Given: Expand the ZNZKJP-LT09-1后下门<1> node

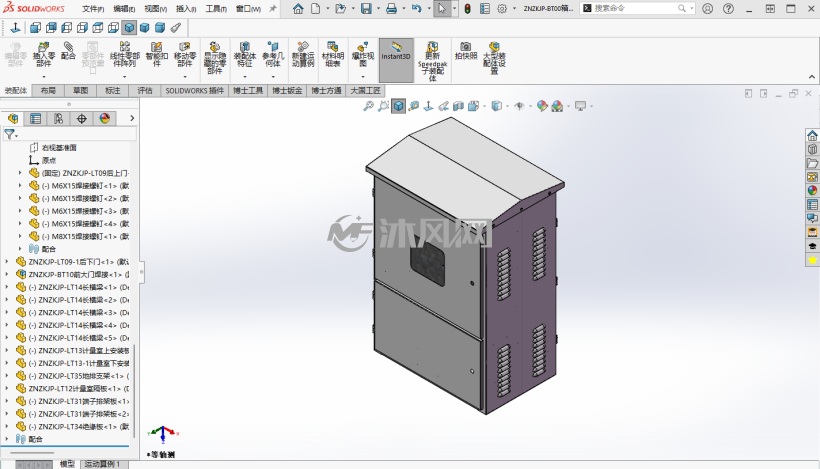Looking at the screenshot, I should 7,261.
